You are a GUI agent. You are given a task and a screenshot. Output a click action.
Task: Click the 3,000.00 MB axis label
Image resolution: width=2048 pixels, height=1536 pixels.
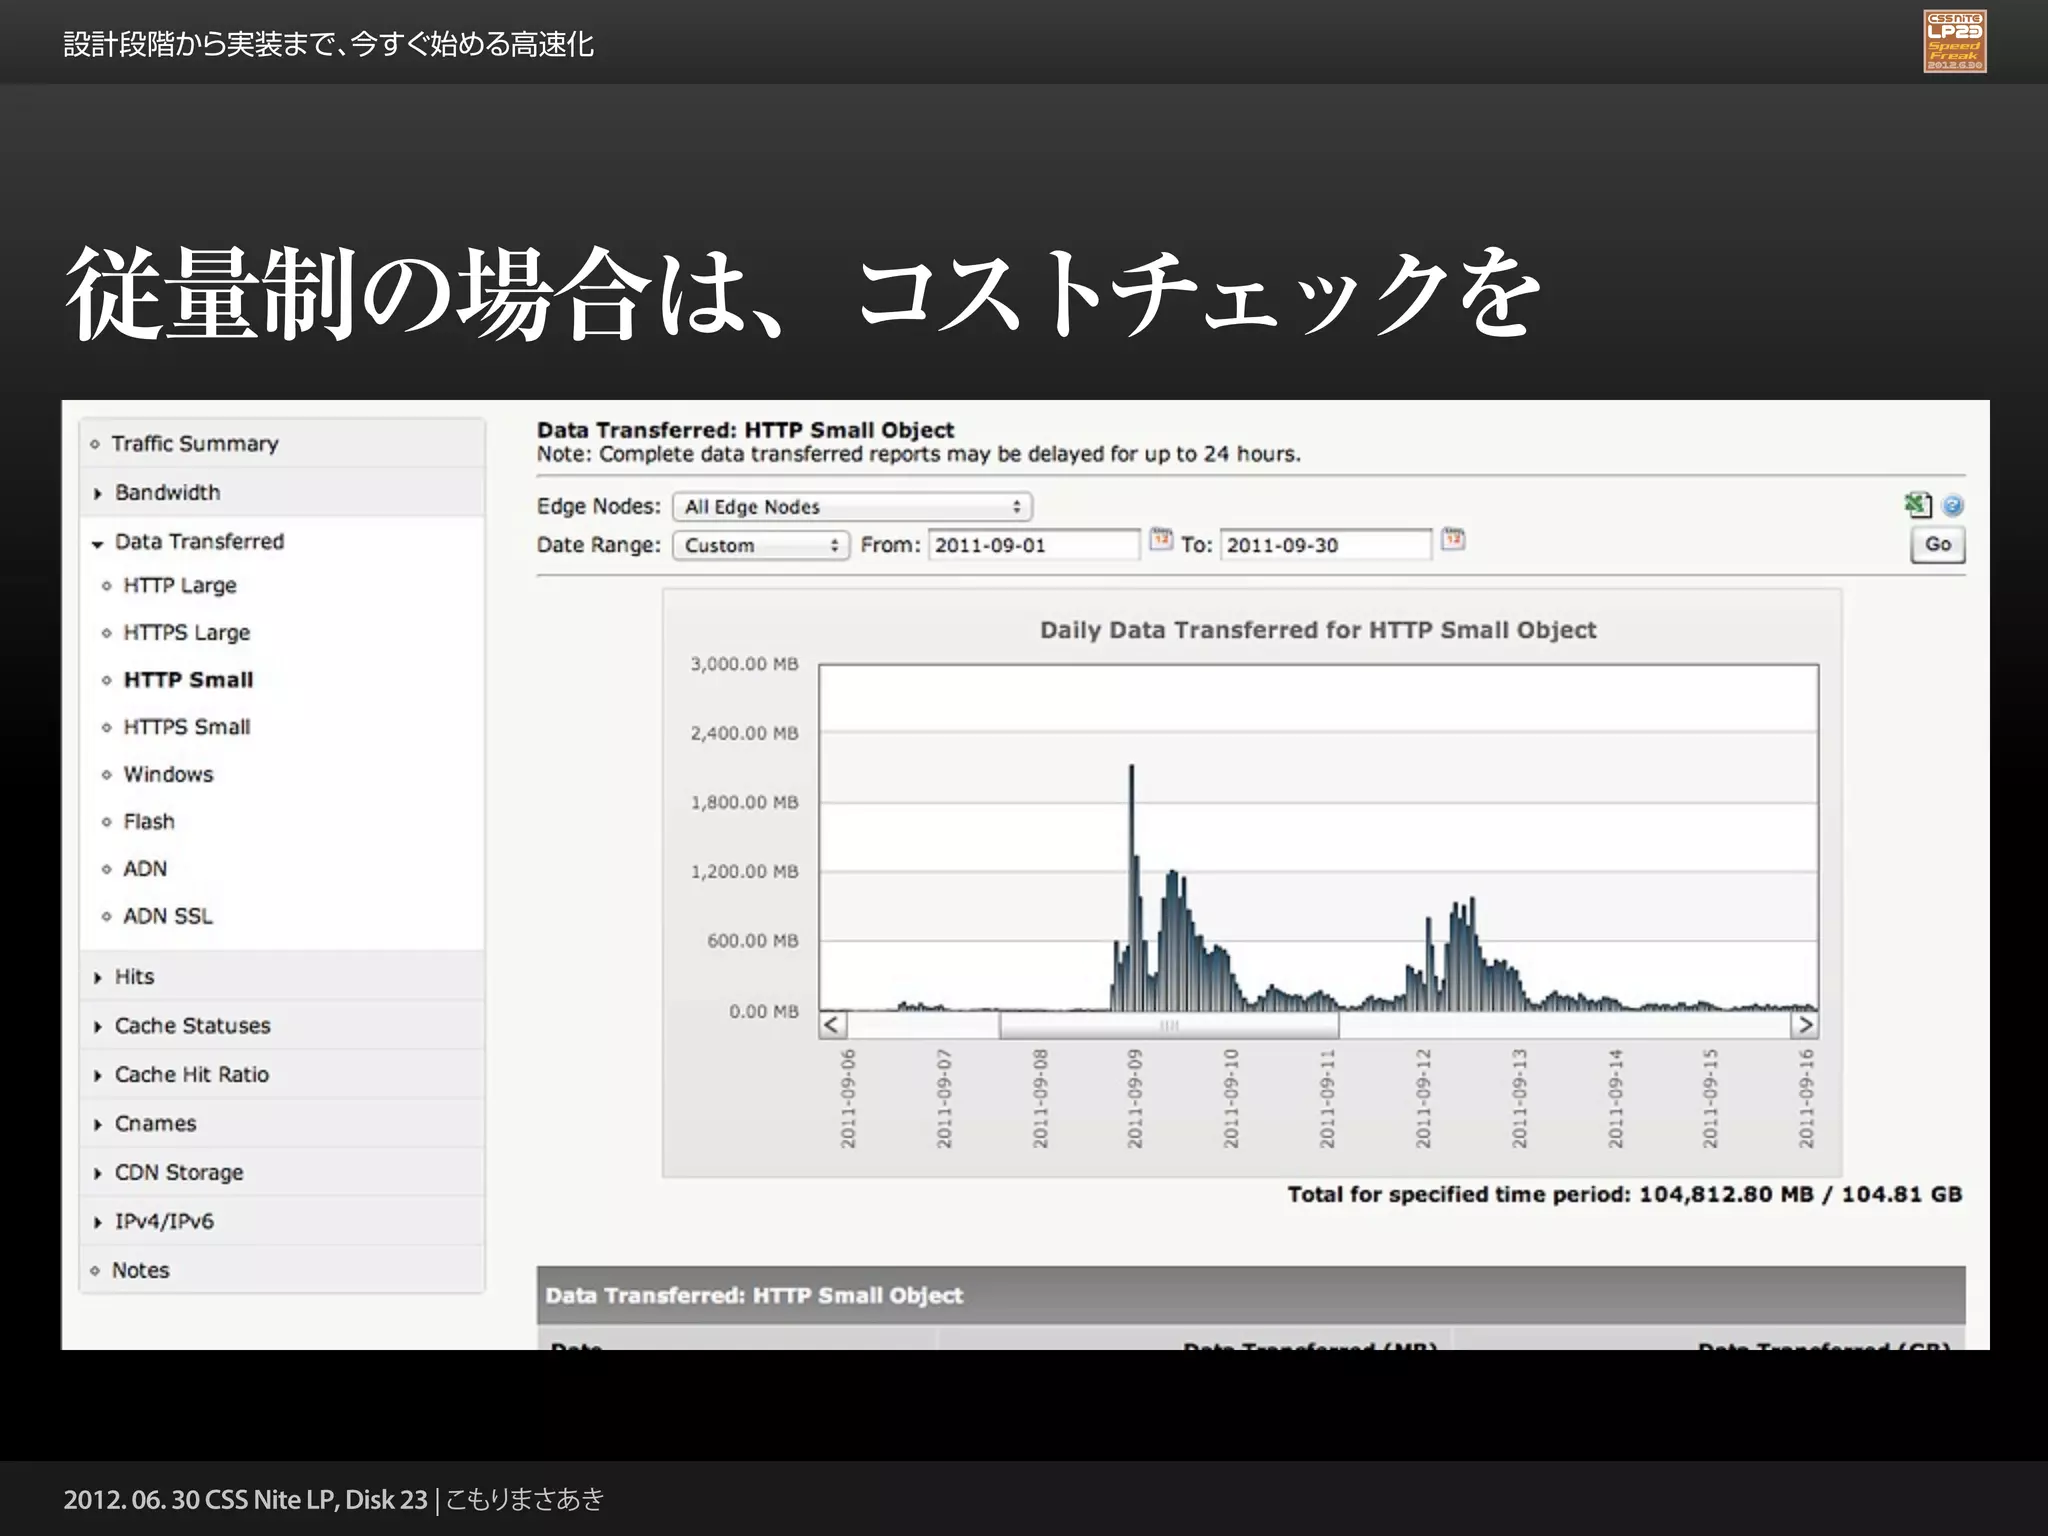(x=744, y=664)
